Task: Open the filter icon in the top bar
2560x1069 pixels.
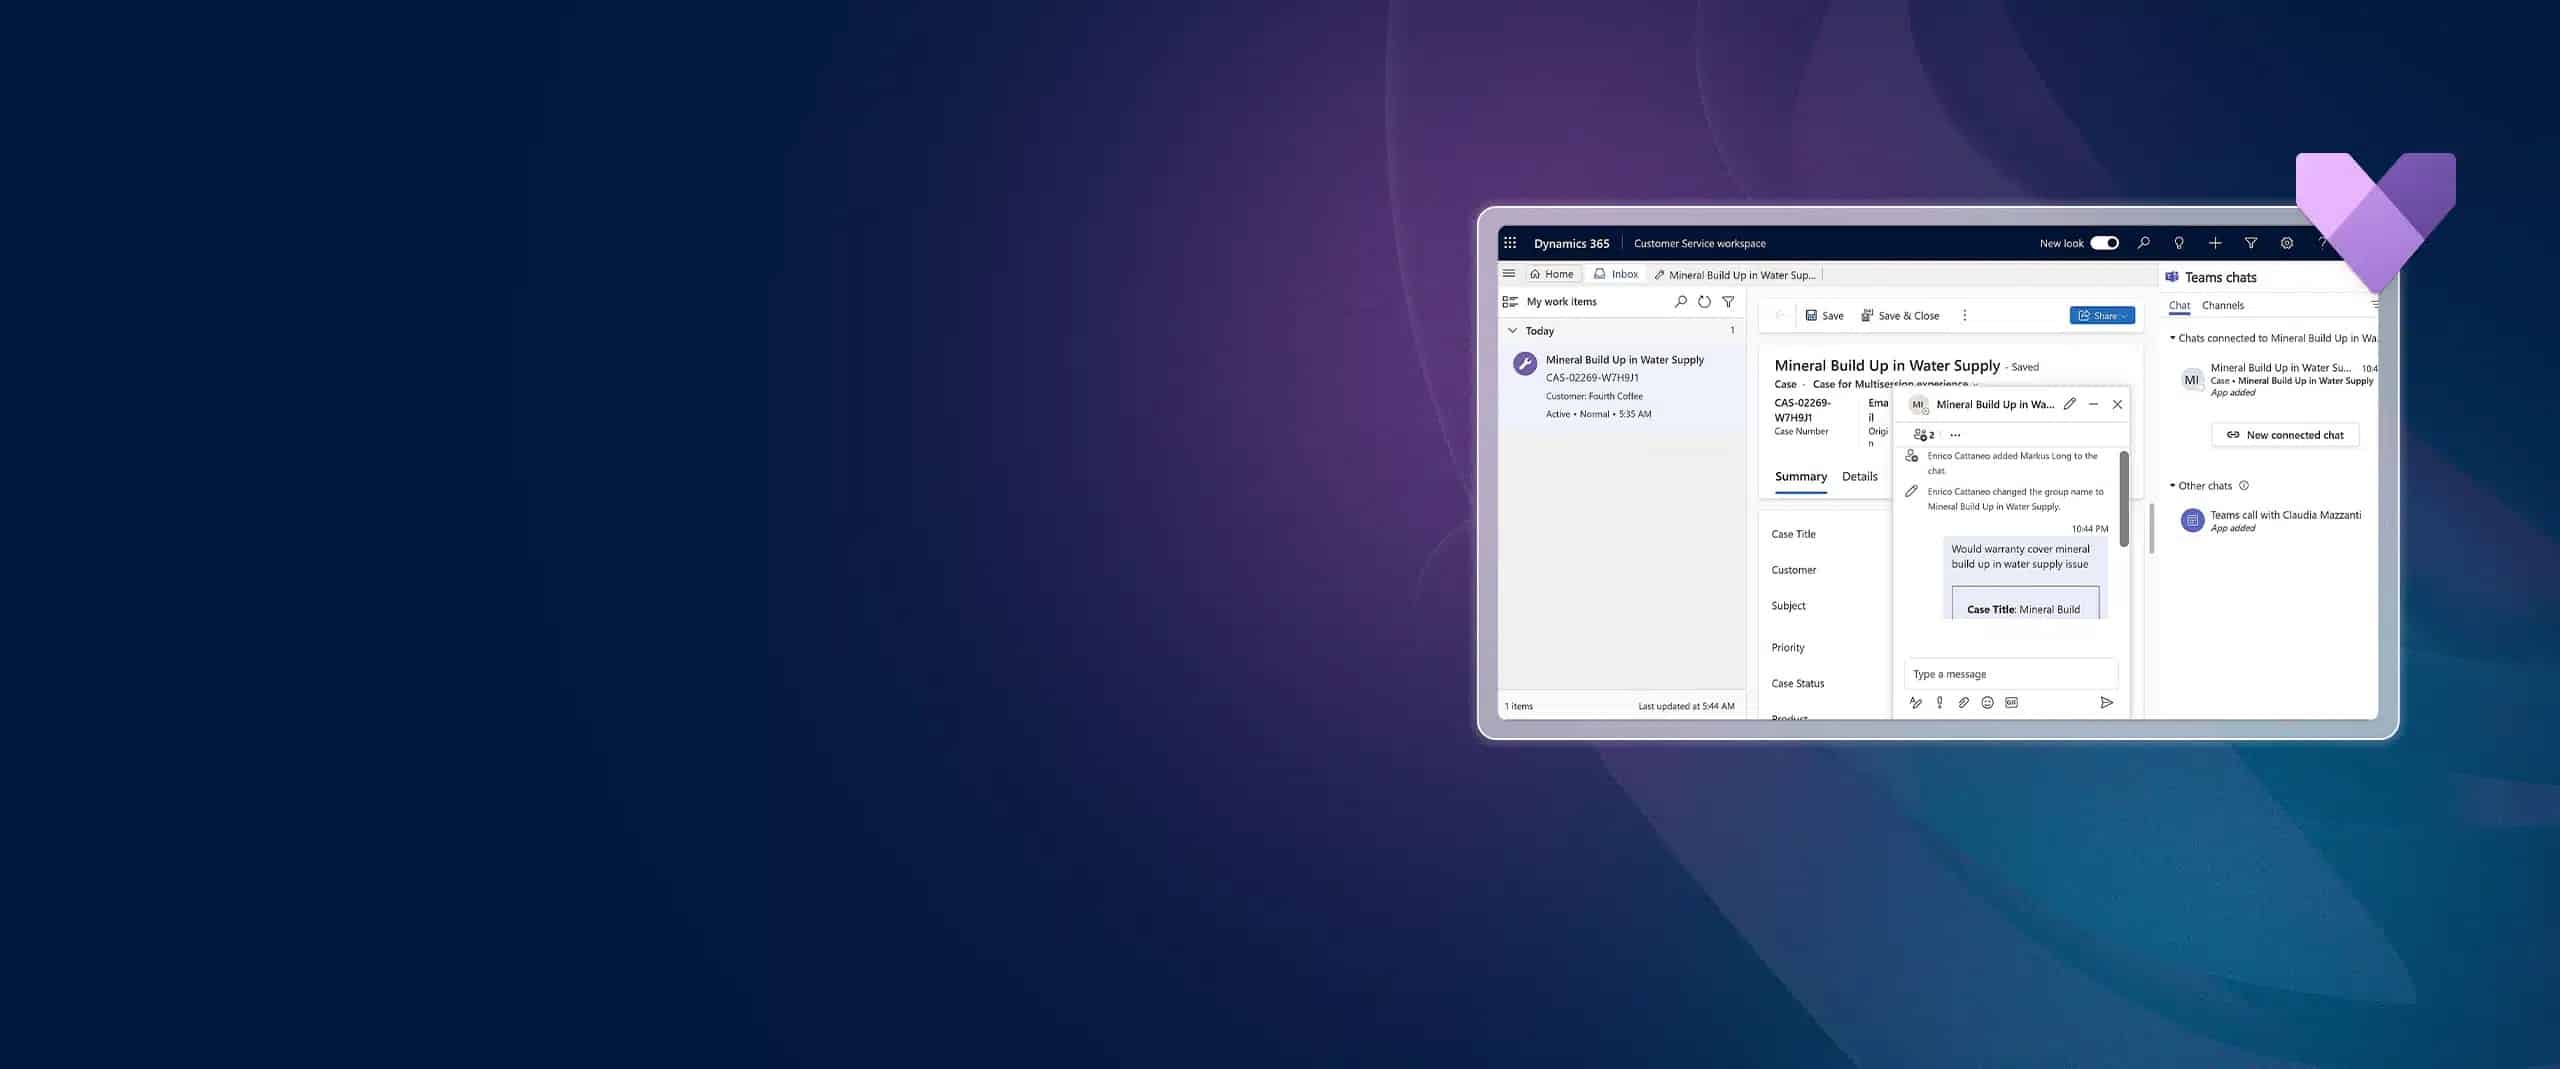Action: pyautogui.click(x=2251, y=242)
